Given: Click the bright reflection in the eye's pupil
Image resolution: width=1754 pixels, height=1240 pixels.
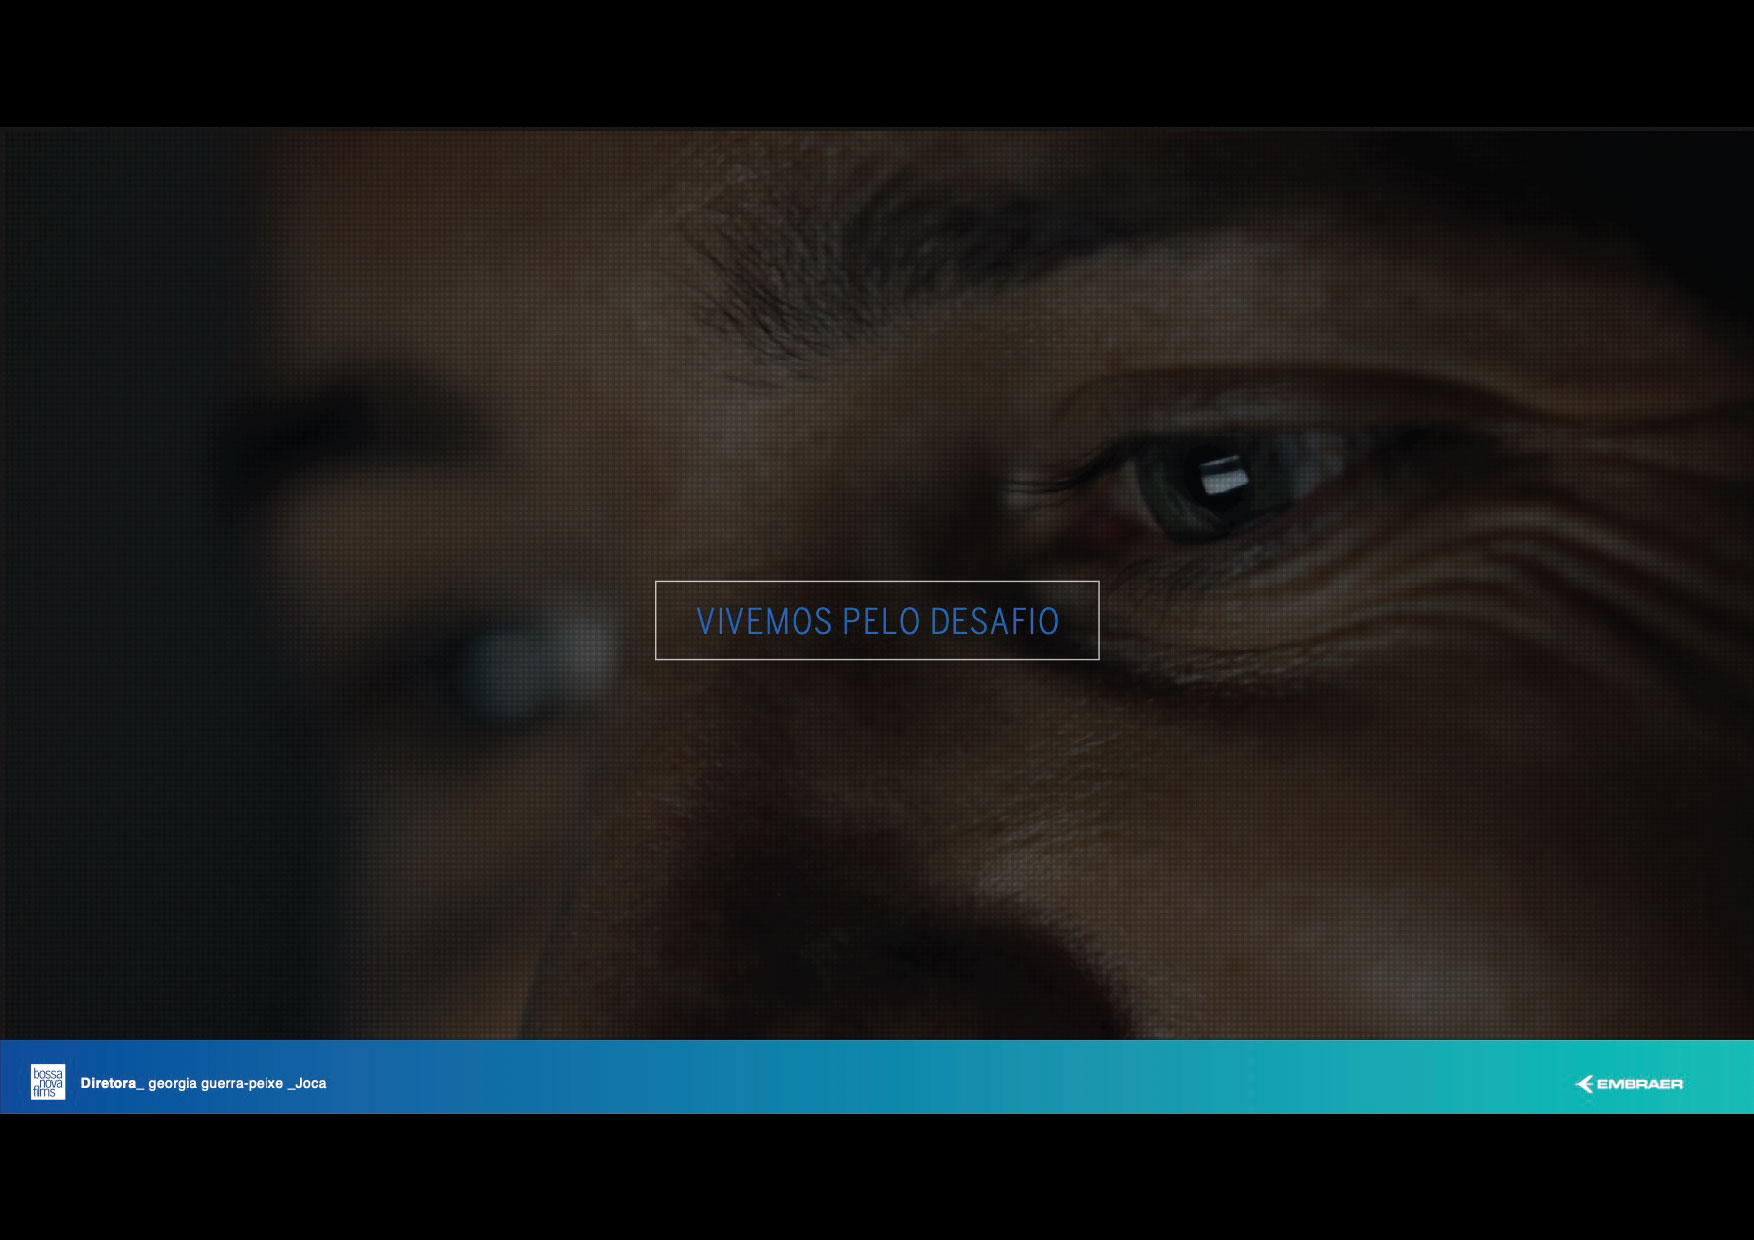Looking at the screenshot, I should 1222,477.
